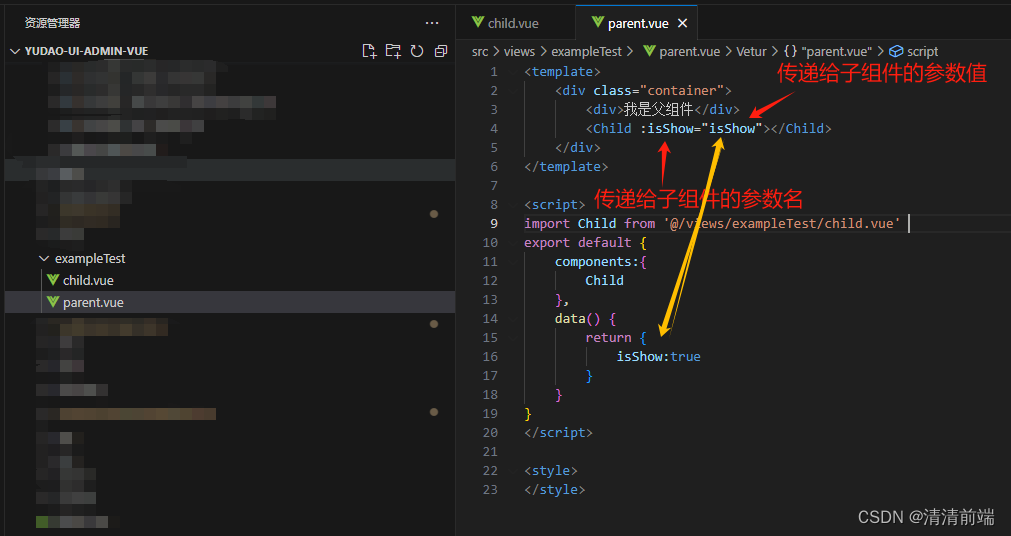
Task: Click the parent.vue breadcrumb with Vue icon
Action: pyautogui.click(x=682, y=52)
